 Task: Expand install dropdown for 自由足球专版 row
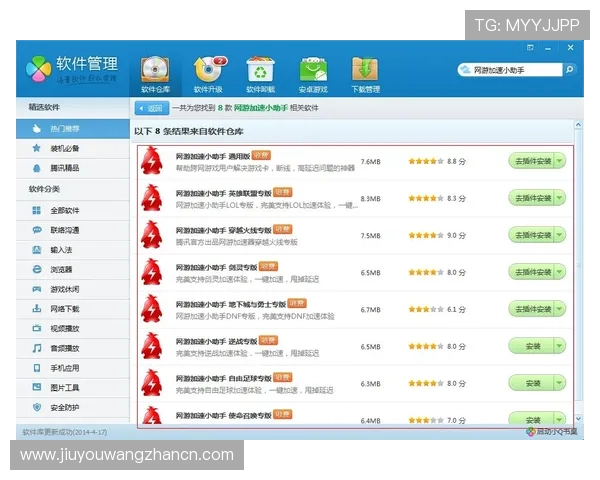(560, 383)
